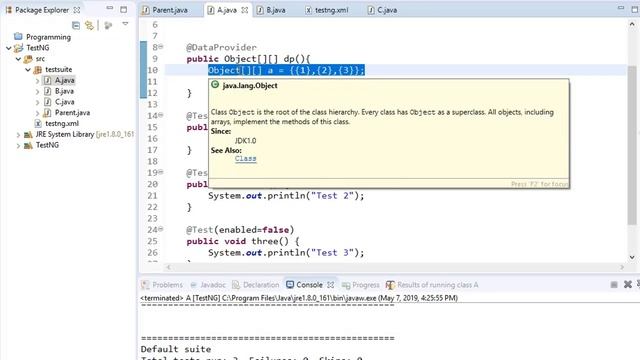Expand Parent.java in Package Explorer
The height and width of the screenshot is (360, 640).
click(x=37, y=113)
